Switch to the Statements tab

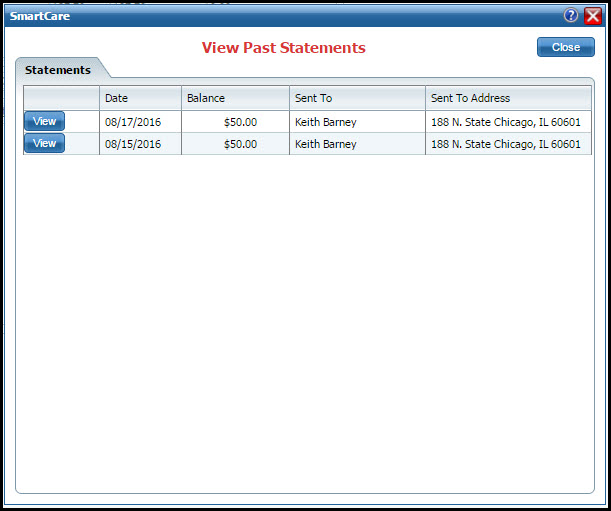[x=58, y=70]
